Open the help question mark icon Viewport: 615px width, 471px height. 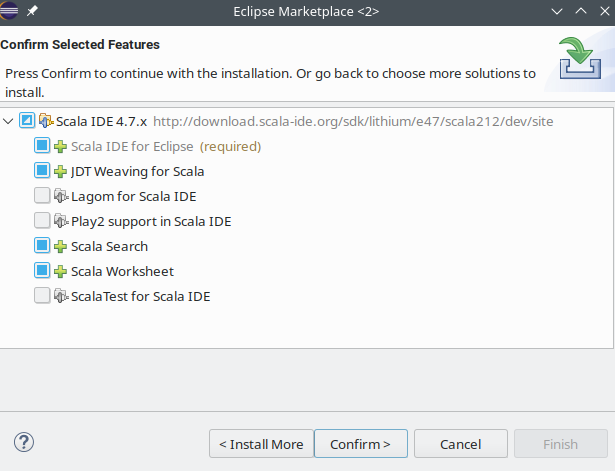[x=24, y=442]
